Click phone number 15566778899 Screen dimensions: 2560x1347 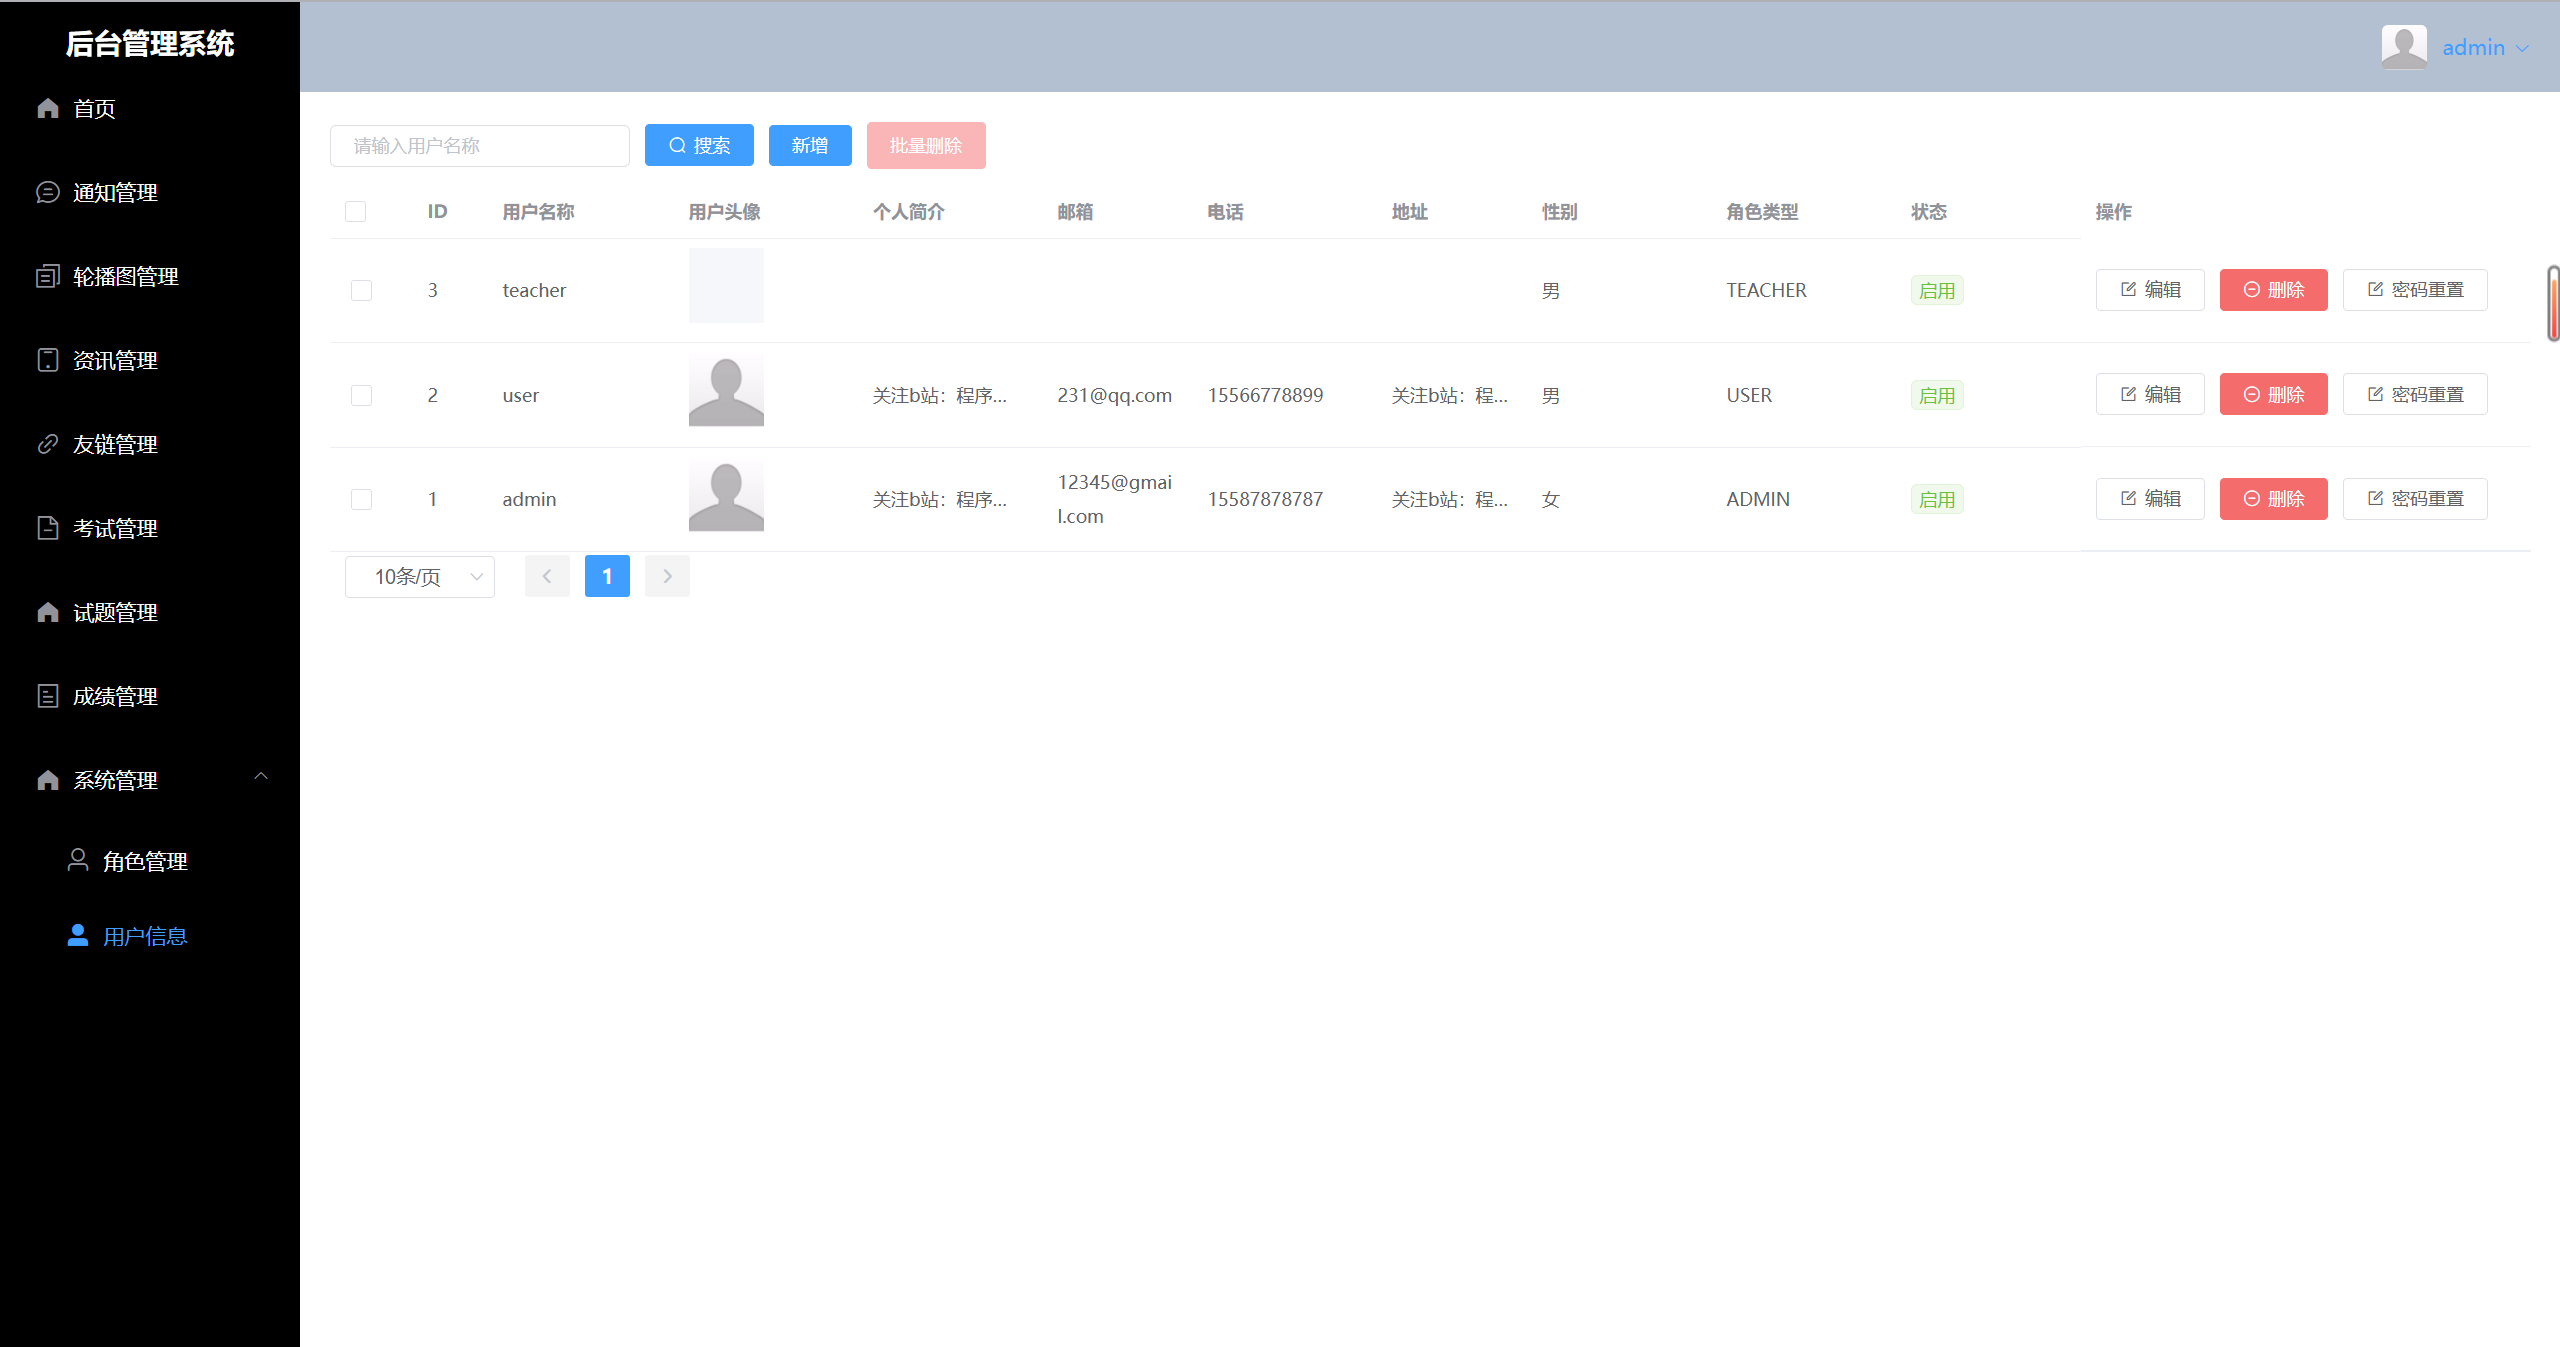click(x=1265, y=395)
